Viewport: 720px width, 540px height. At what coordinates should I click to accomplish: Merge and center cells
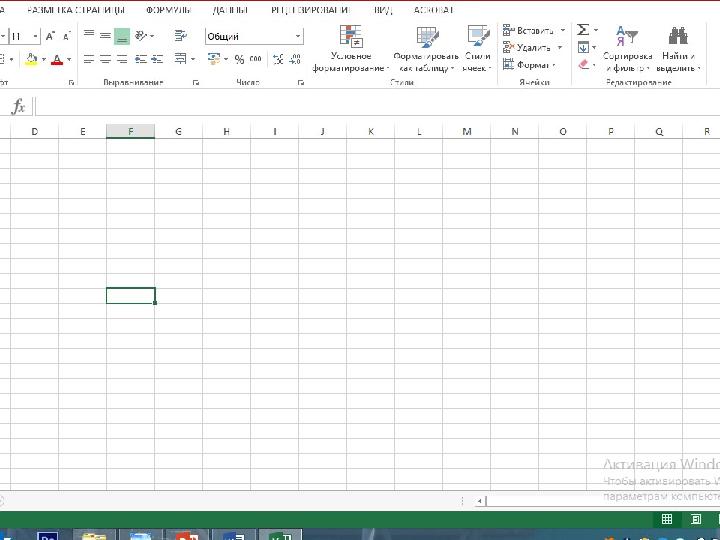(x=180, y=59)
